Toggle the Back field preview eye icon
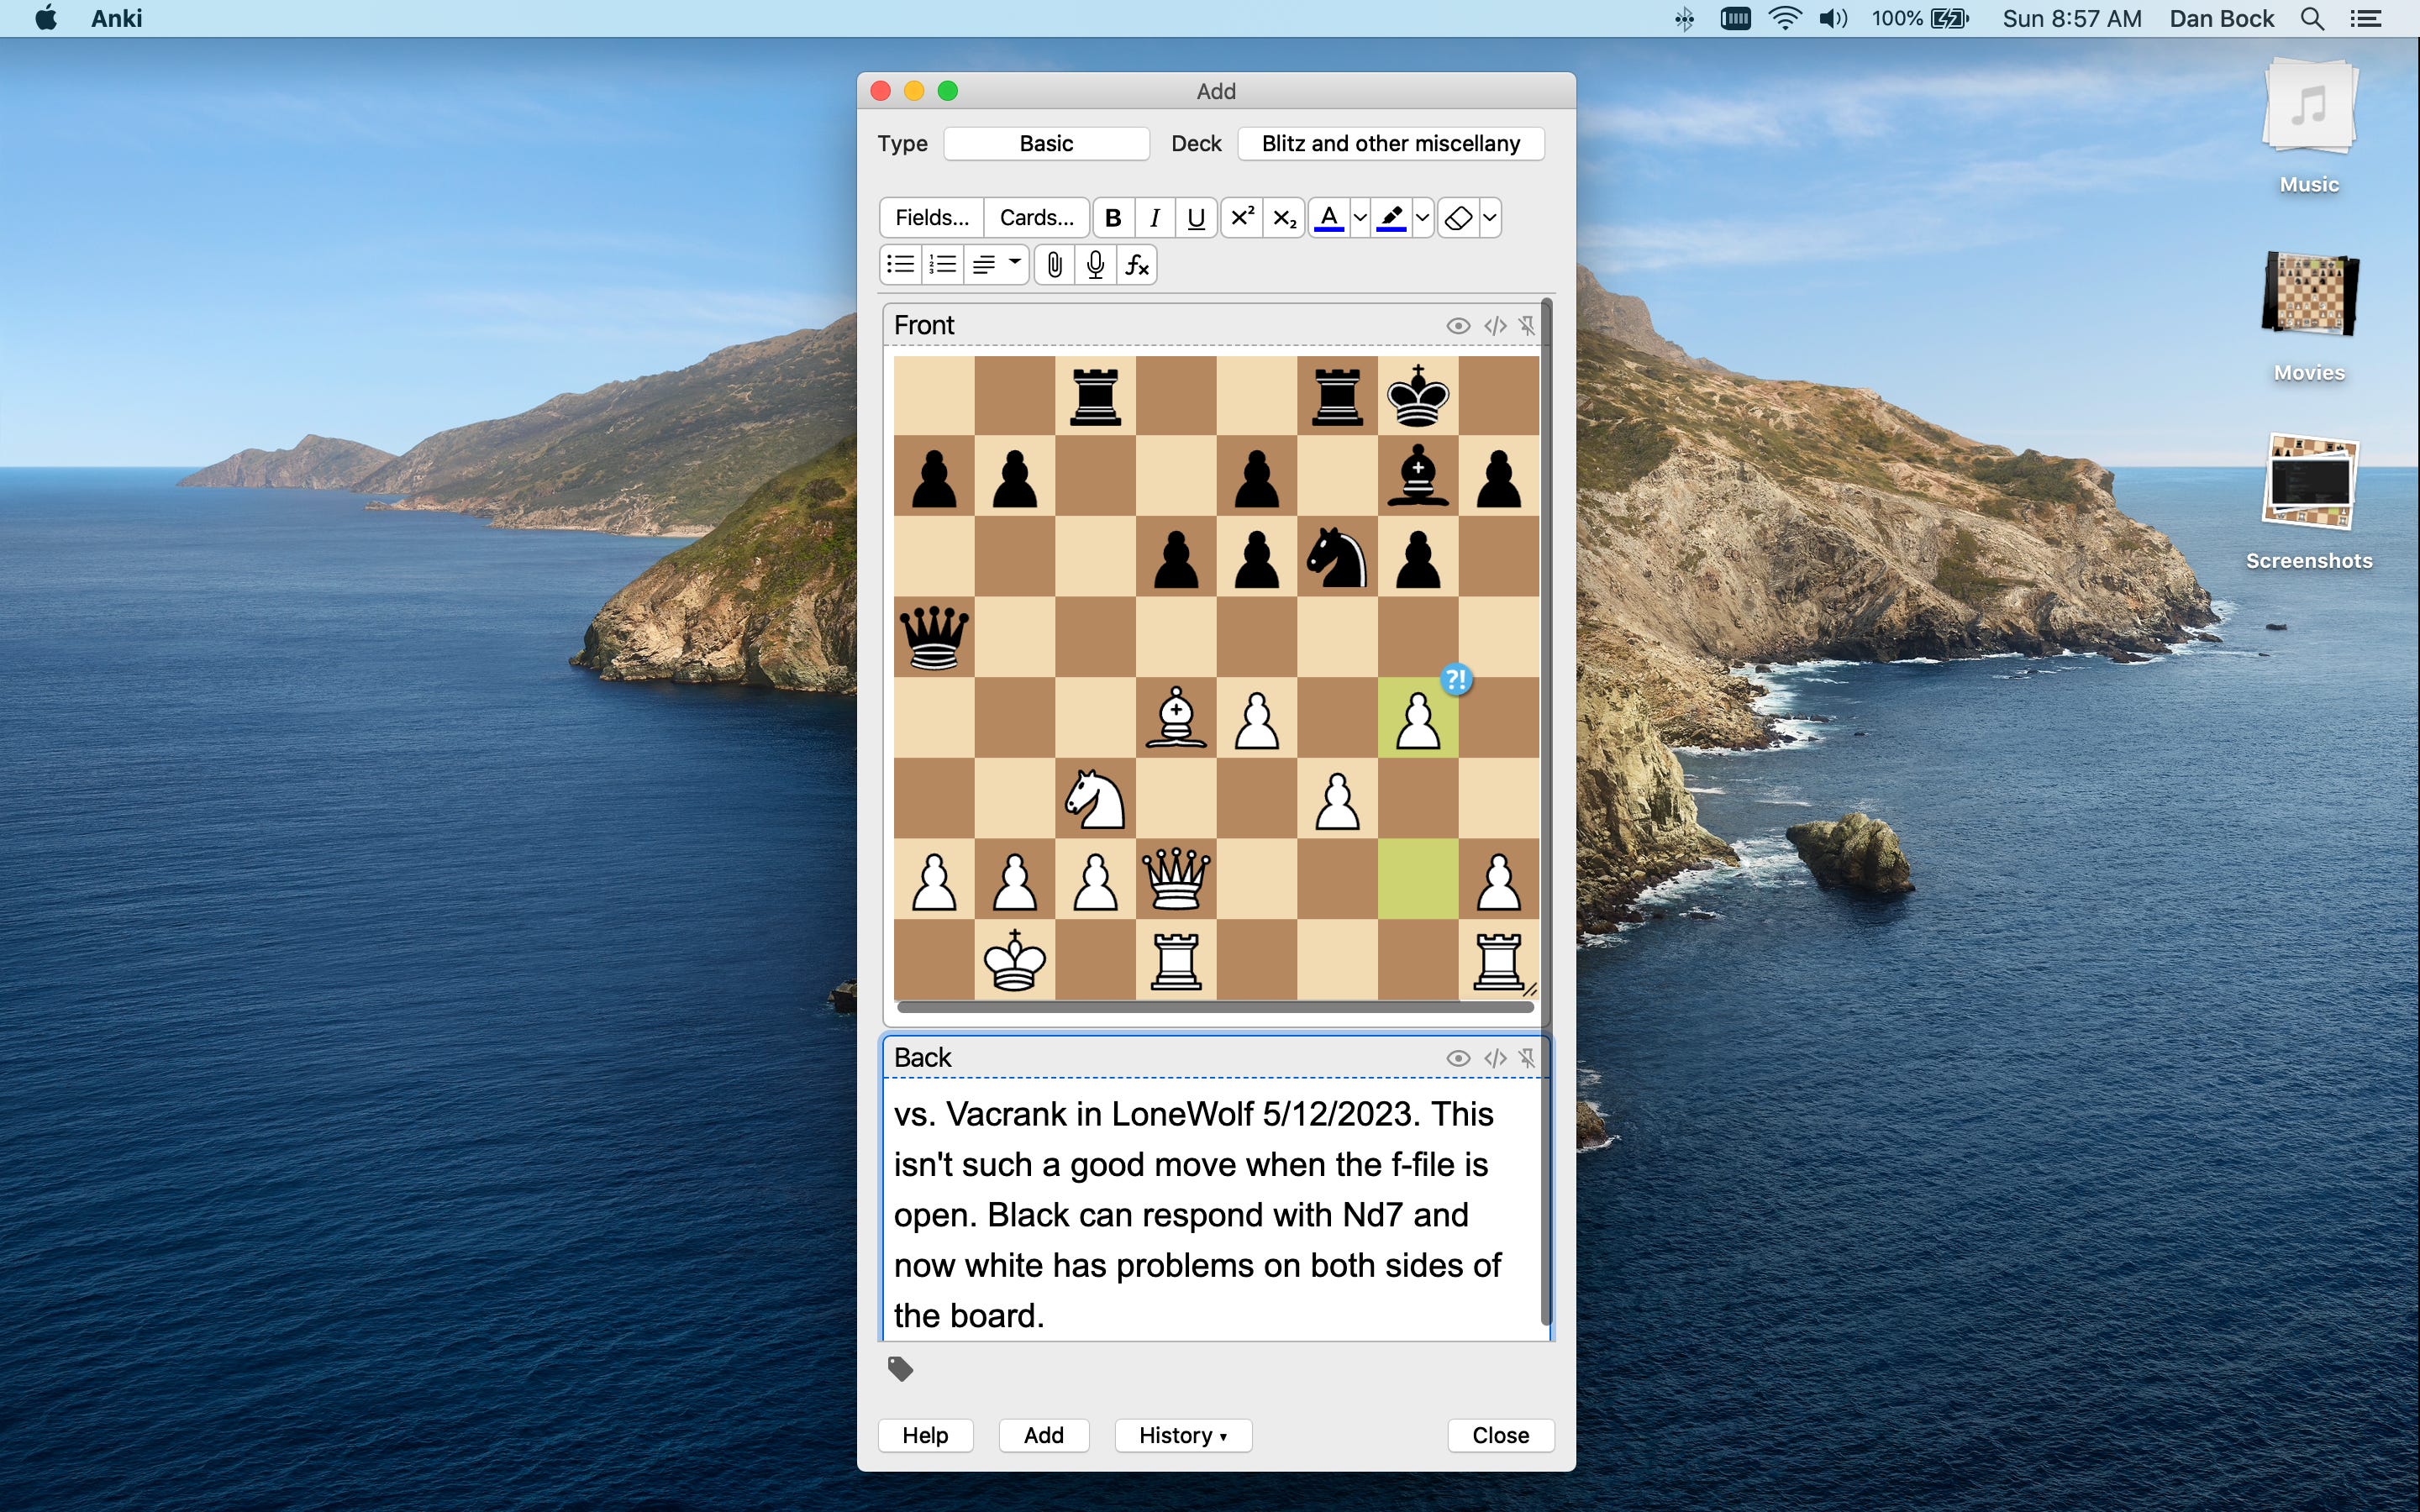The height and width of the screenshot is (1512, 2420). (x=1456, y=1058)
